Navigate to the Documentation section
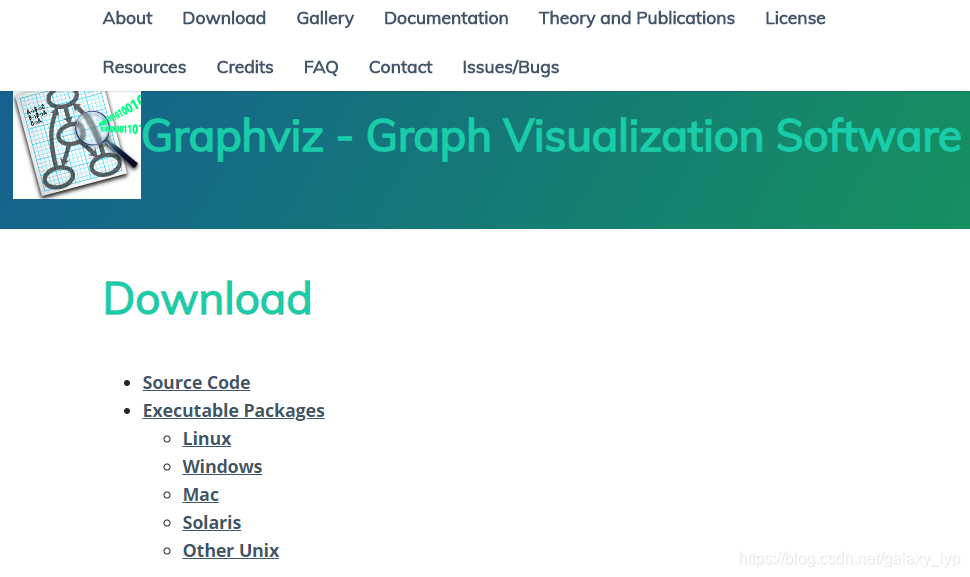Image resolution: width=970 pixels, height=577 pixels. pyautogui.click(x=446, y=18)
